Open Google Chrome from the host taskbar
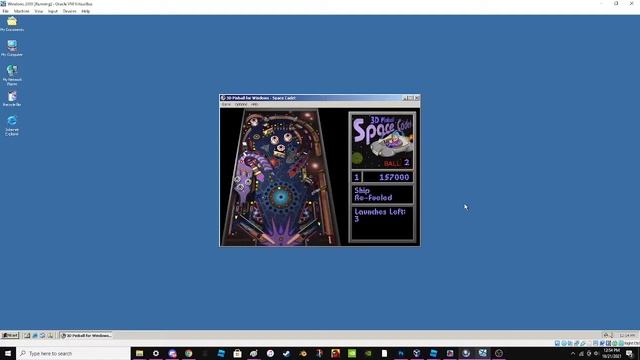Viewport: 640px width, 360px height. [189, 353]
